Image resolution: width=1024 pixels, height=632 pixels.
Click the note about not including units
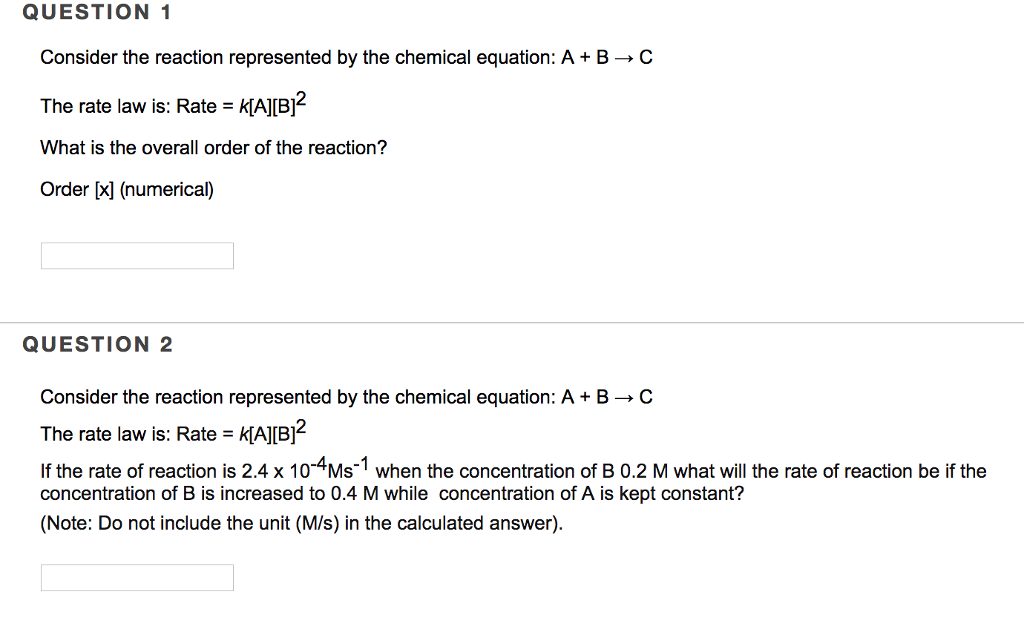(x=302, y=524)
